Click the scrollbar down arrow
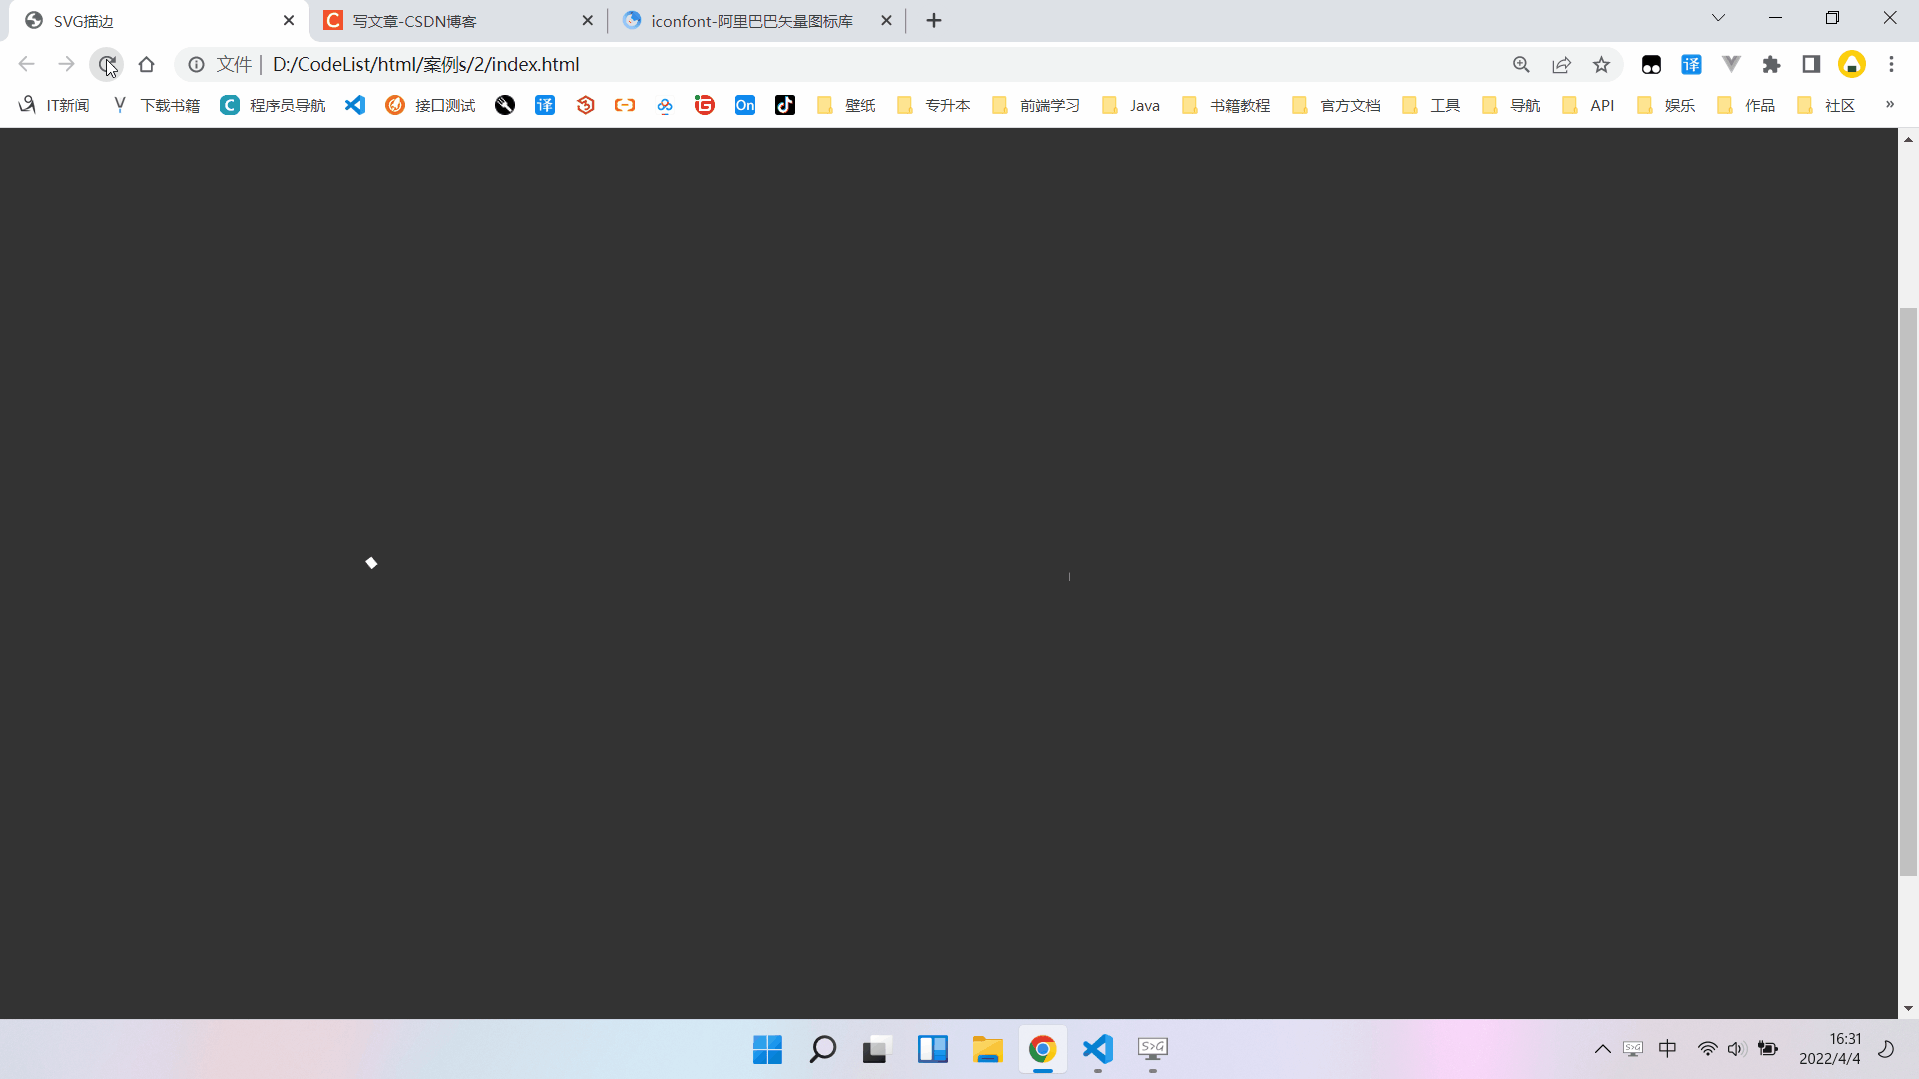Viewport: 1919px width, 1079px height. click(1908, 1008)
